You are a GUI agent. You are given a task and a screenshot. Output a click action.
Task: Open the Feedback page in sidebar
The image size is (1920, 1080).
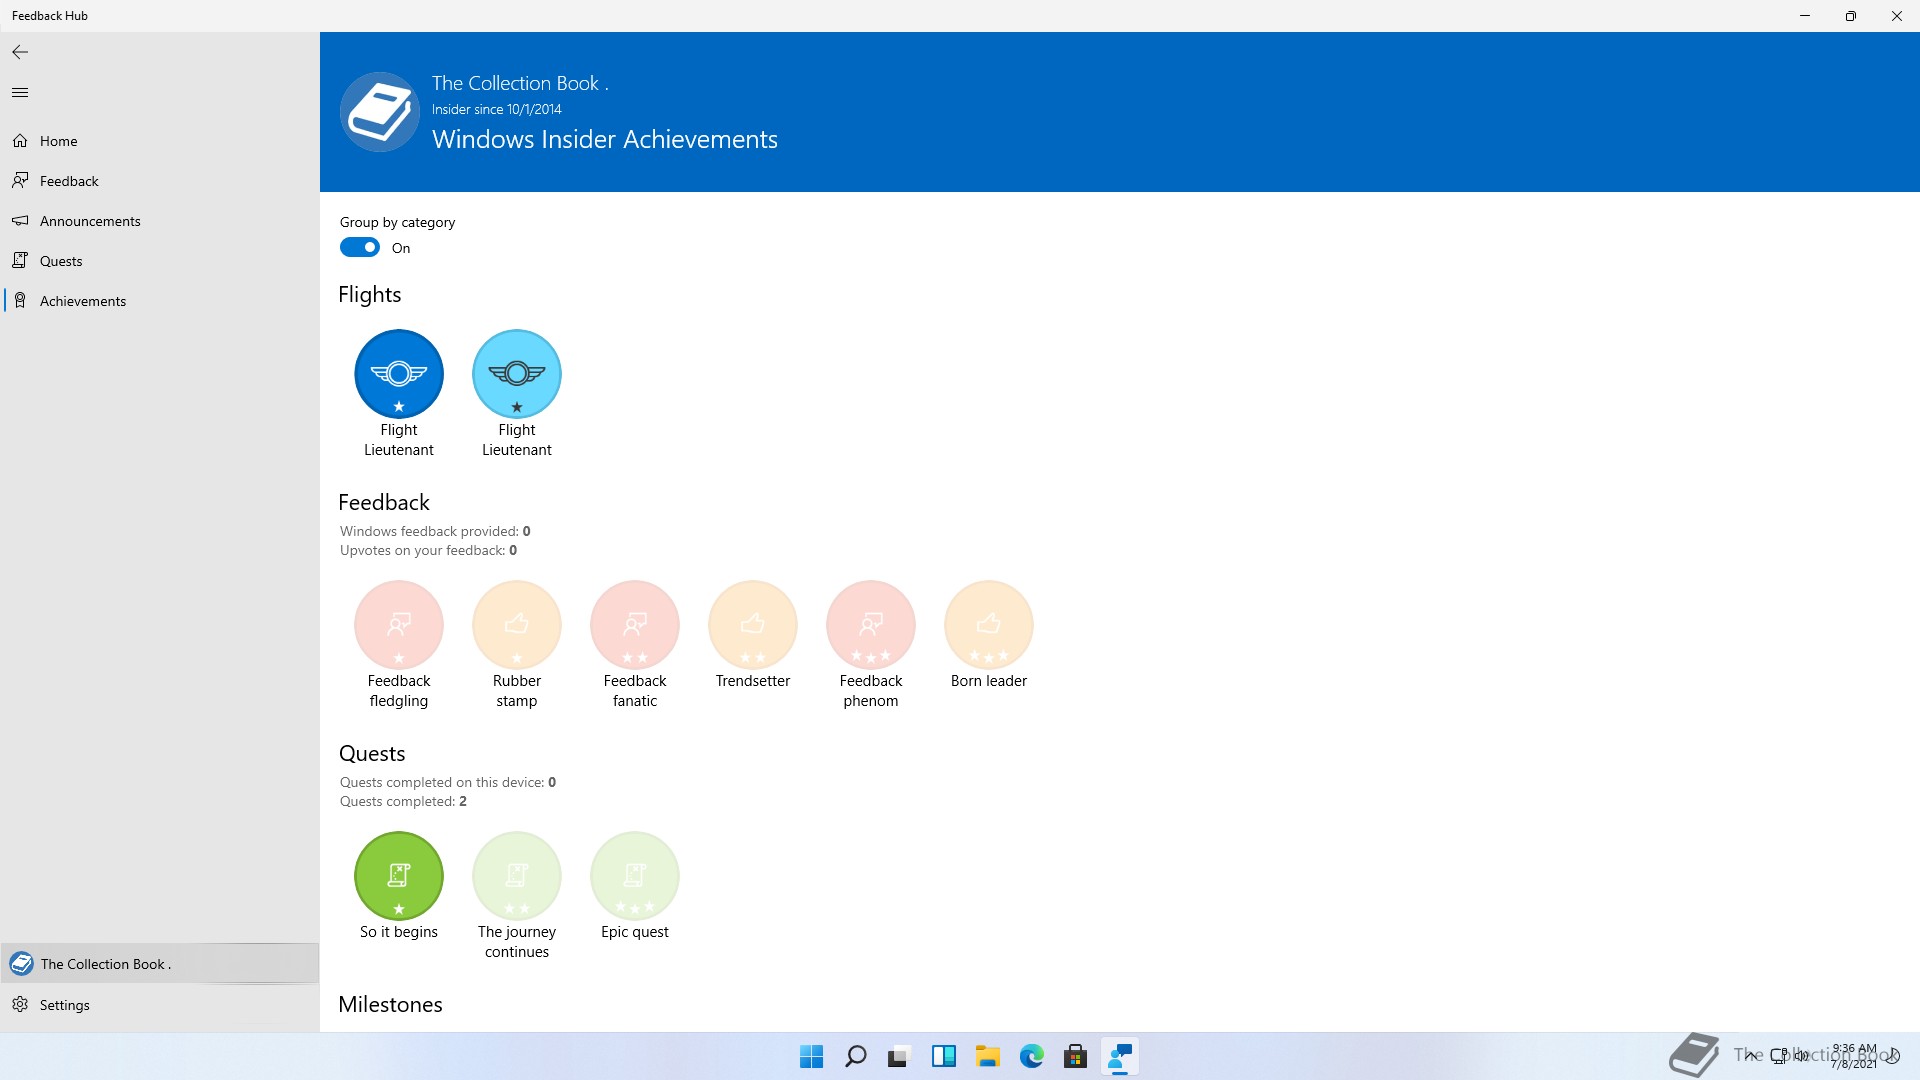[69, 181]
